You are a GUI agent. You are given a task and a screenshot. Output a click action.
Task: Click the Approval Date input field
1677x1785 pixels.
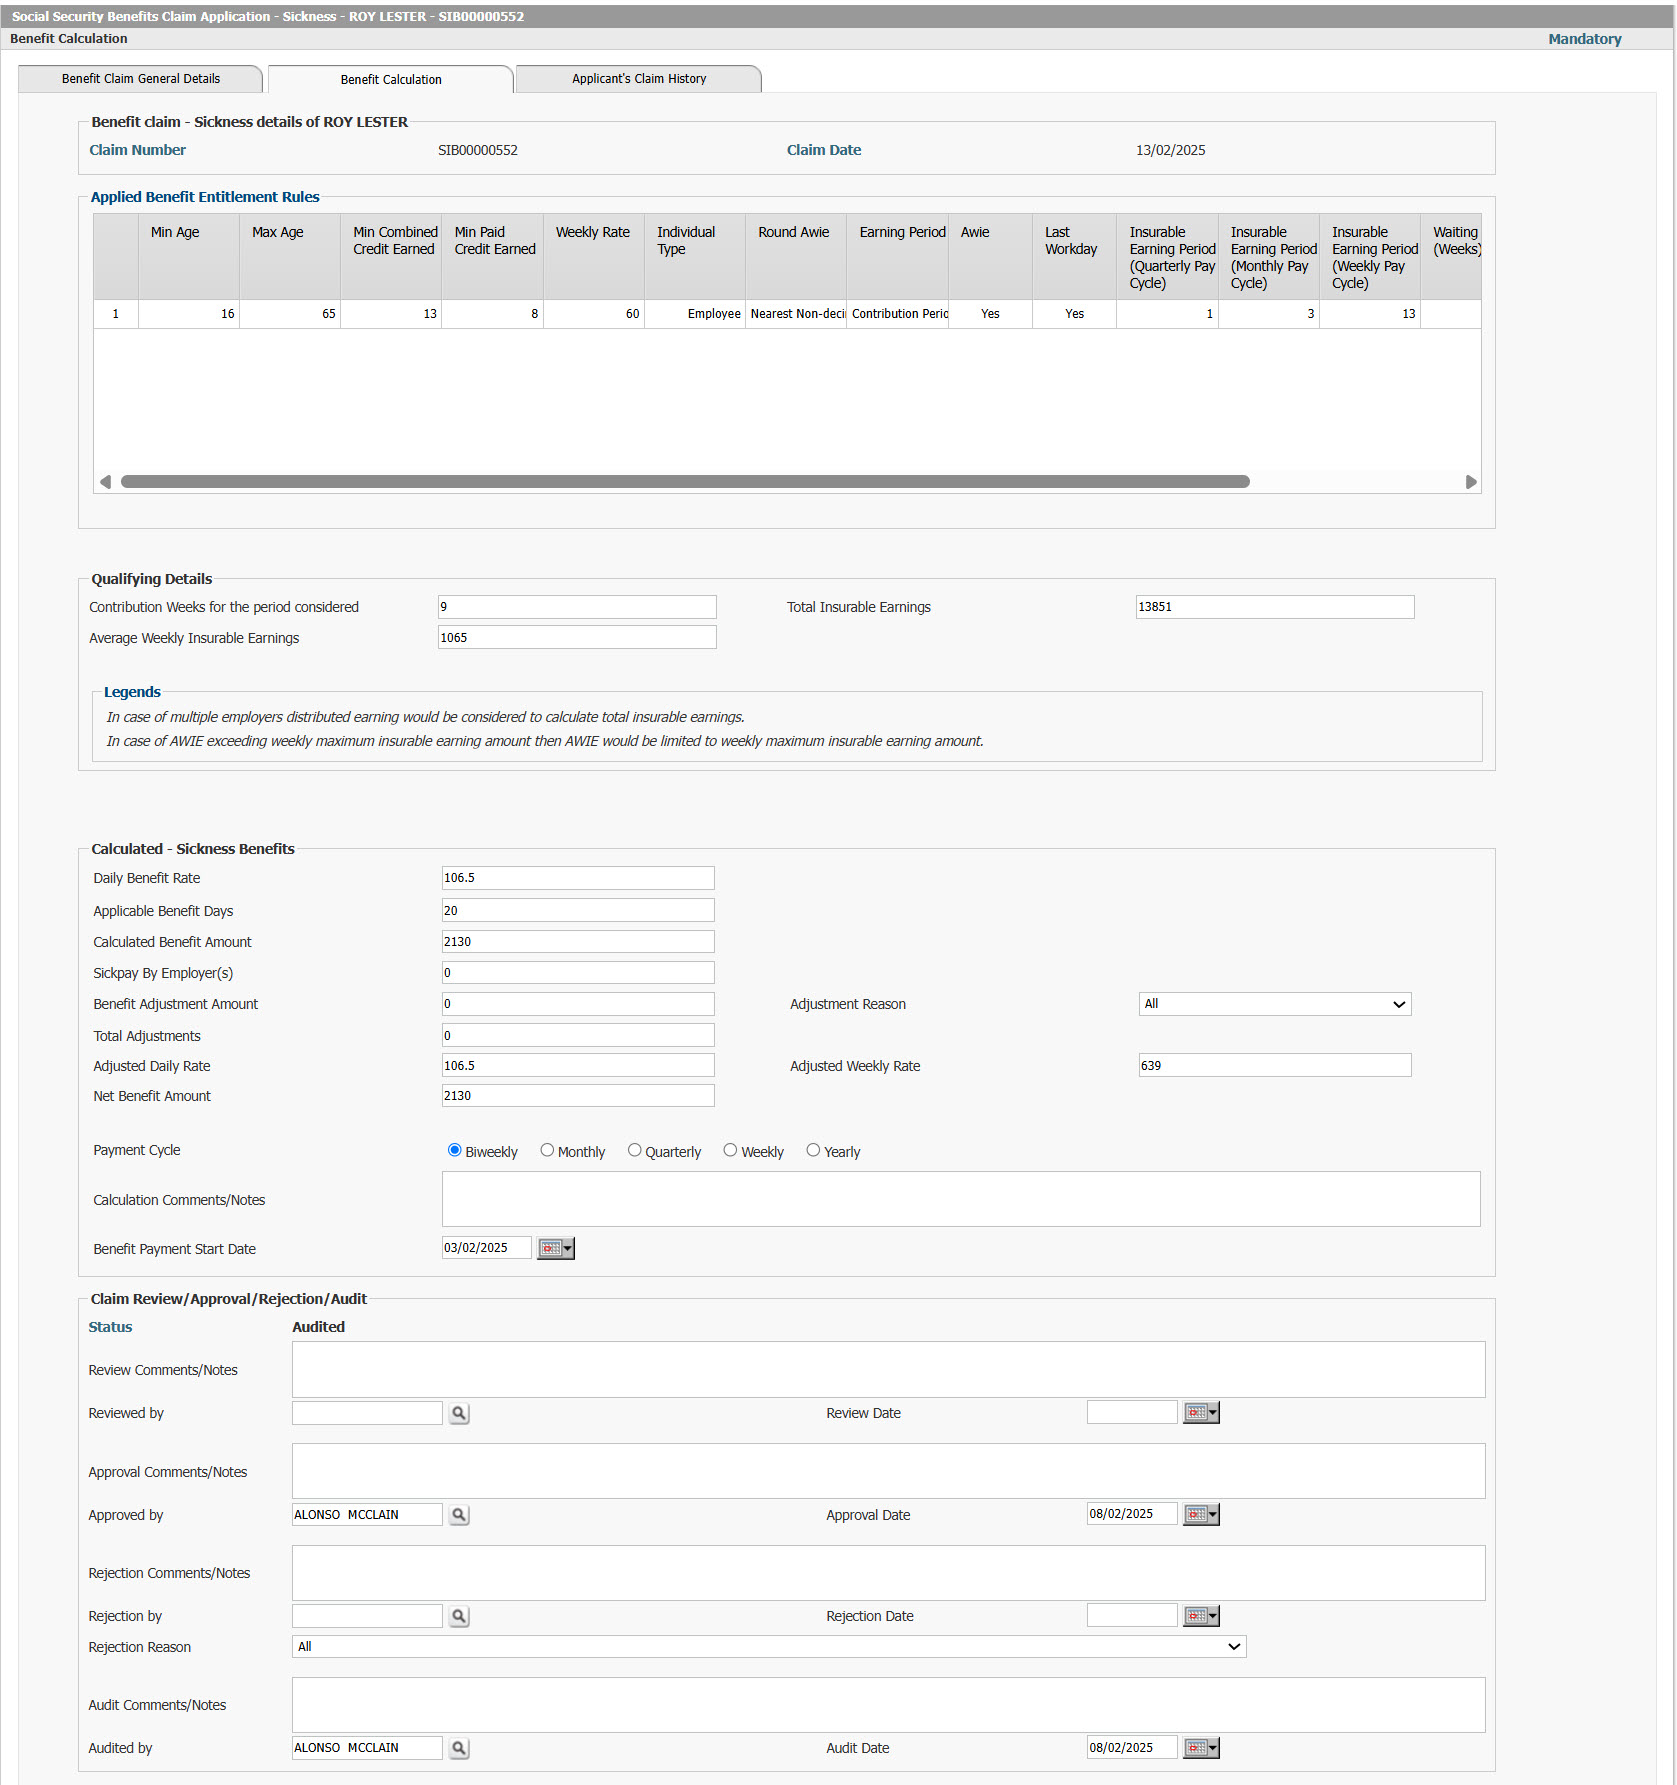click(x=1132, y=1514)
